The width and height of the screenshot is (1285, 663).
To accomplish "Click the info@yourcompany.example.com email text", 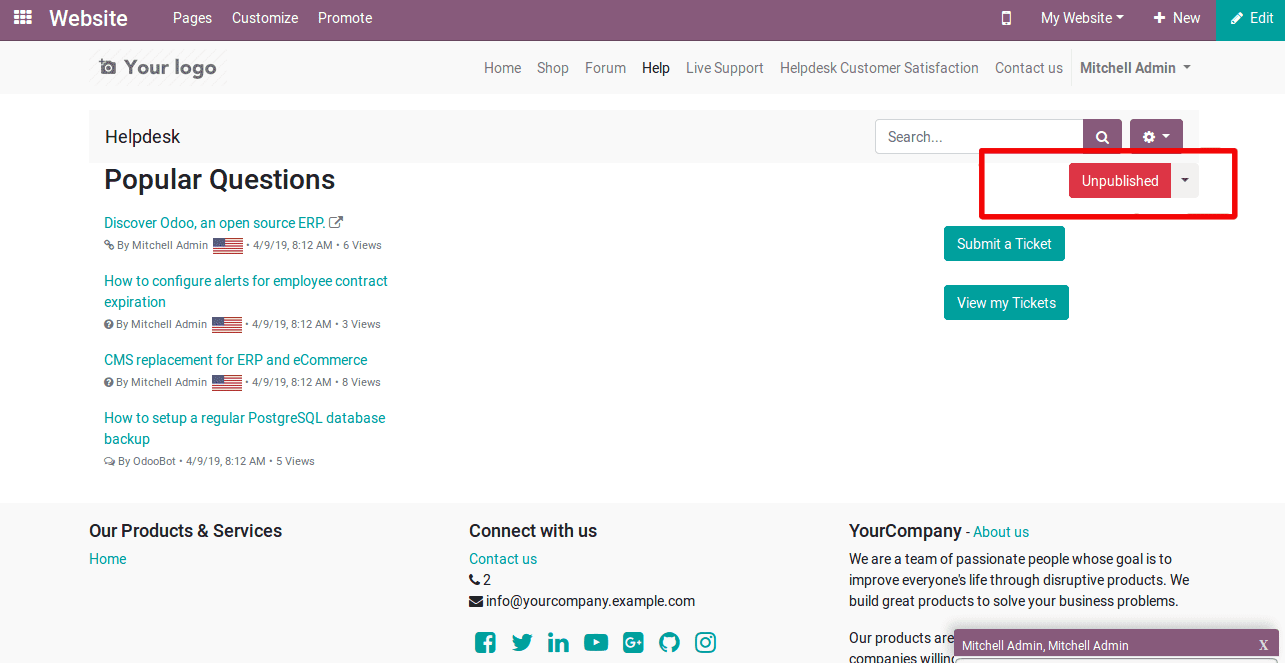I will click(x=590, y=601).
